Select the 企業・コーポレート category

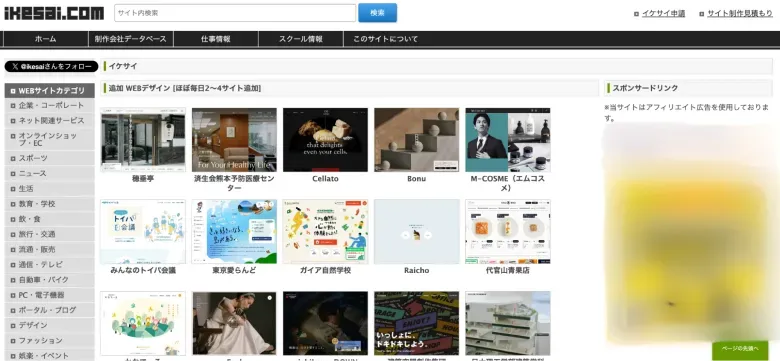50,105
